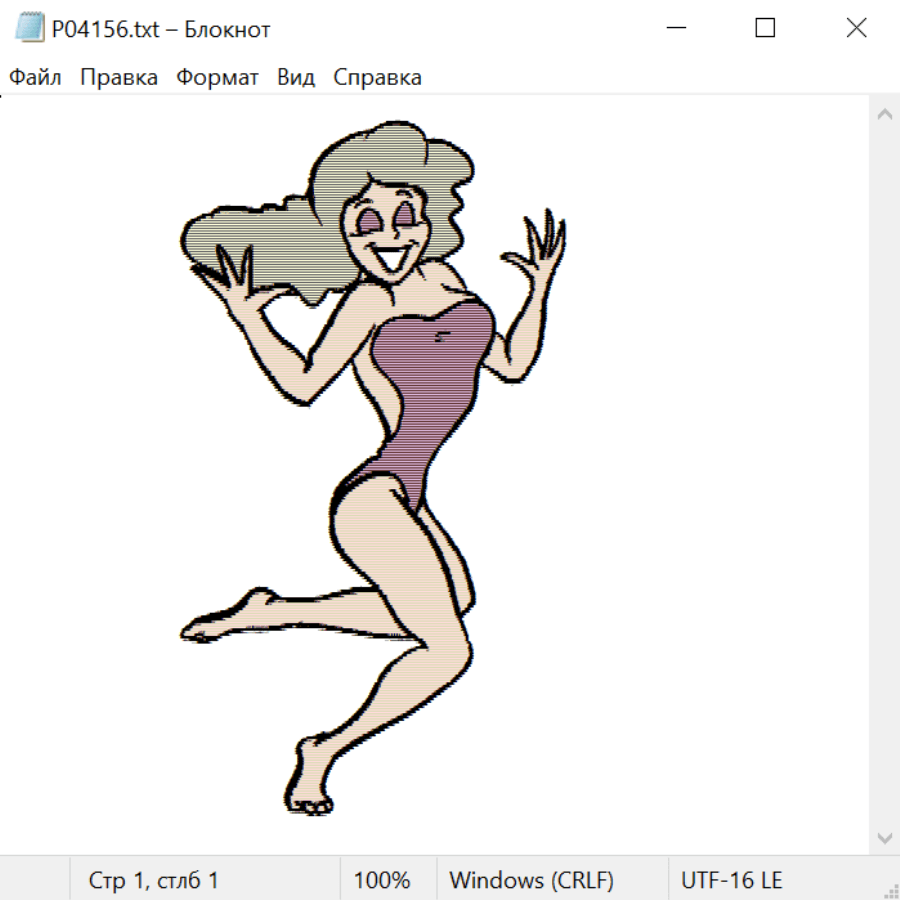Maximize the Блокнот window
The image size is (900, 900).
tap(765, 29)
